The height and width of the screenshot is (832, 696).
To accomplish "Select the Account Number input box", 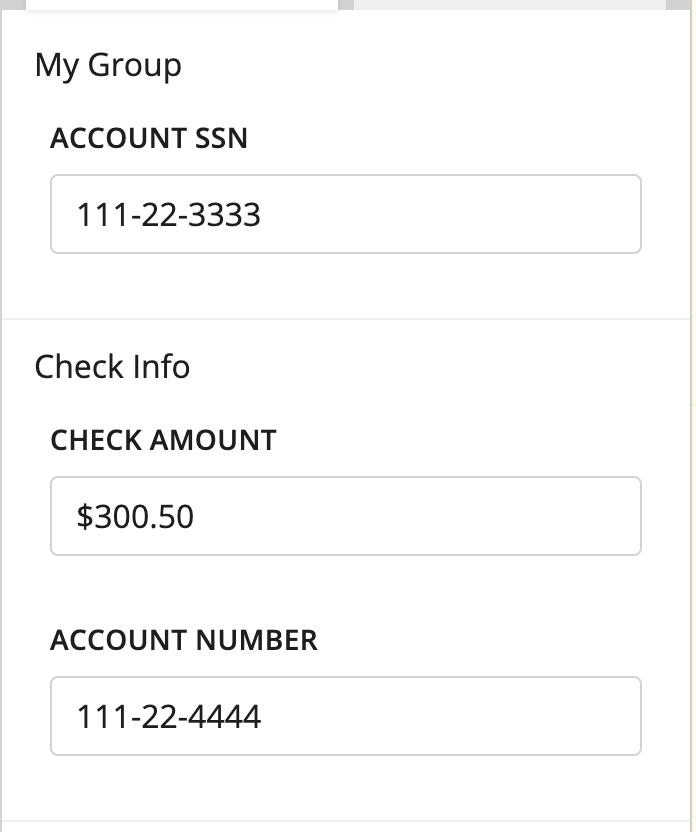I will [x=346, y=716].
